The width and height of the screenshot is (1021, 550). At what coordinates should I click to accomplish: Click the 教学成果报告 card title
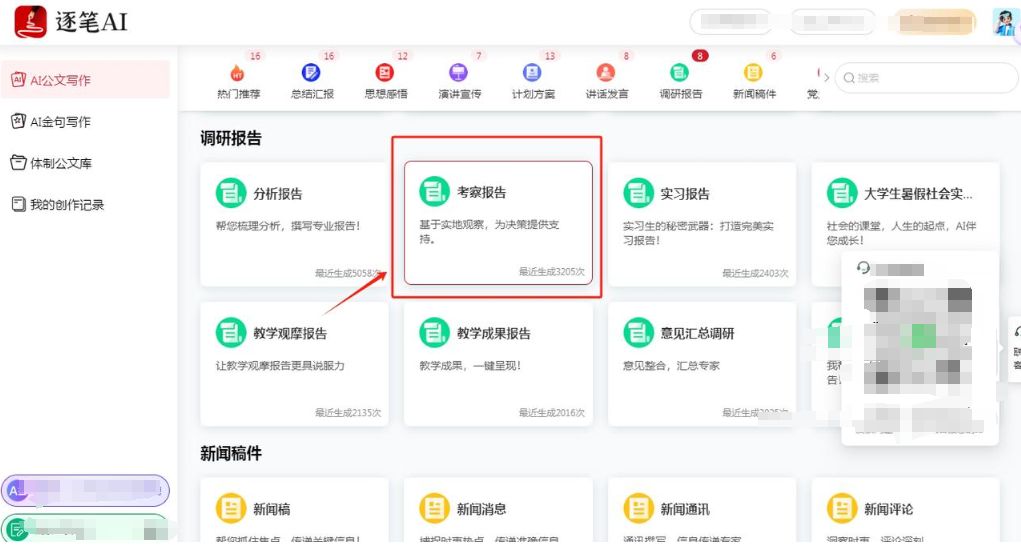(494, 333)
